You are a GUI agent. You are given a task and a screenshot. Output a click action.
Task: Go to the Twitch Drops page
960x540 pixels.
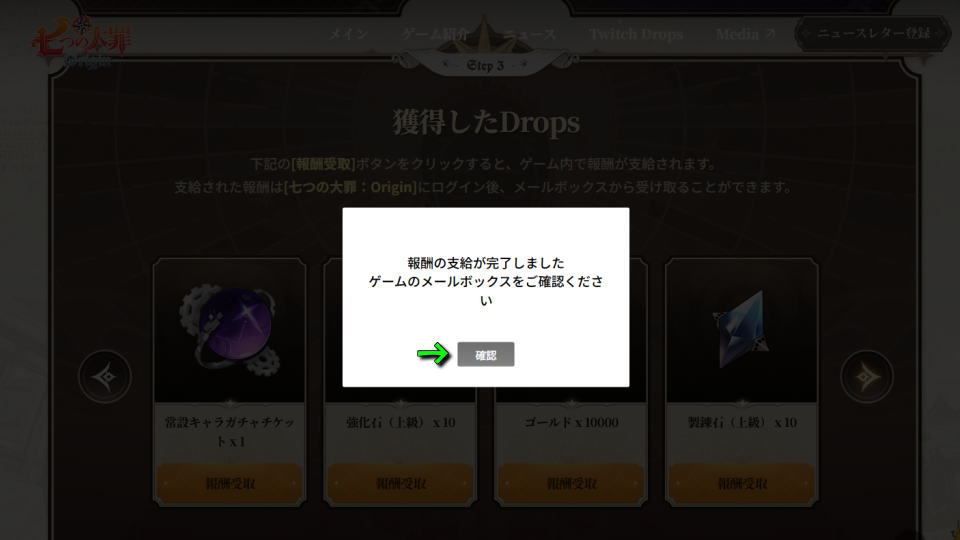pyautogui.click(x=636, y=34)
